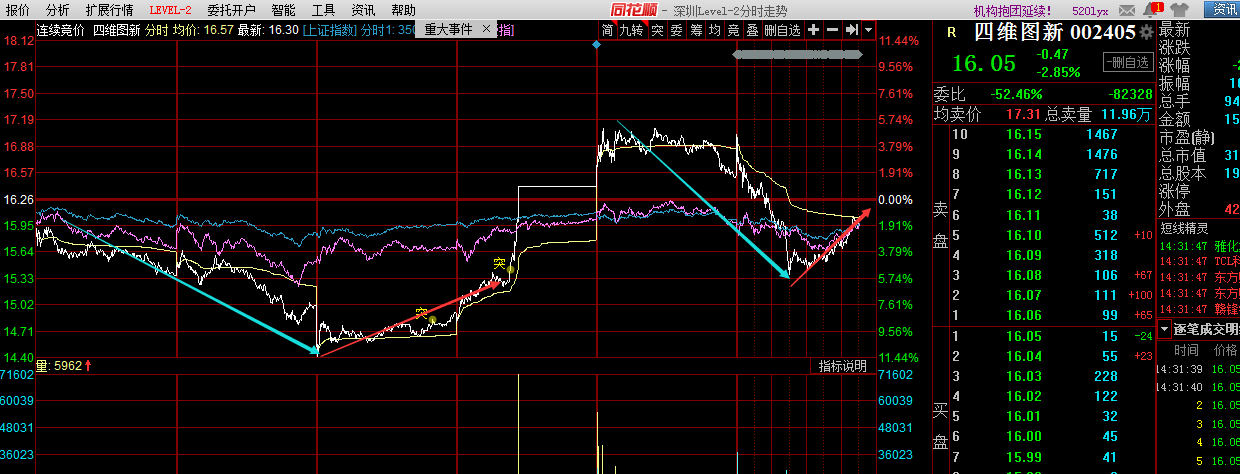The width and height of the screenshot is (1240, 474).
Task: Zoom in chart with plus icon
Action: pyautogui.click(x=814, y=30)
